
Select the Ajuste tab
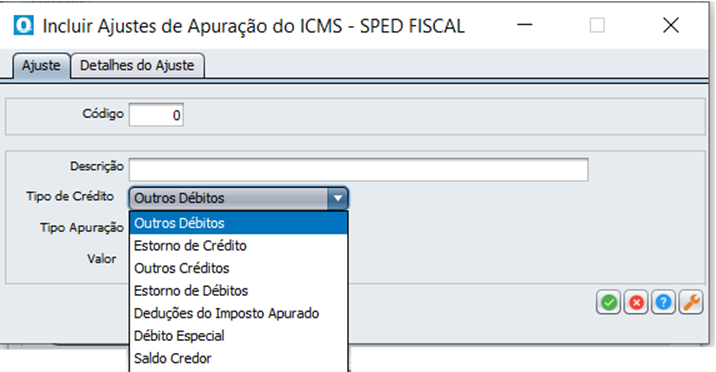click(41, 65)
